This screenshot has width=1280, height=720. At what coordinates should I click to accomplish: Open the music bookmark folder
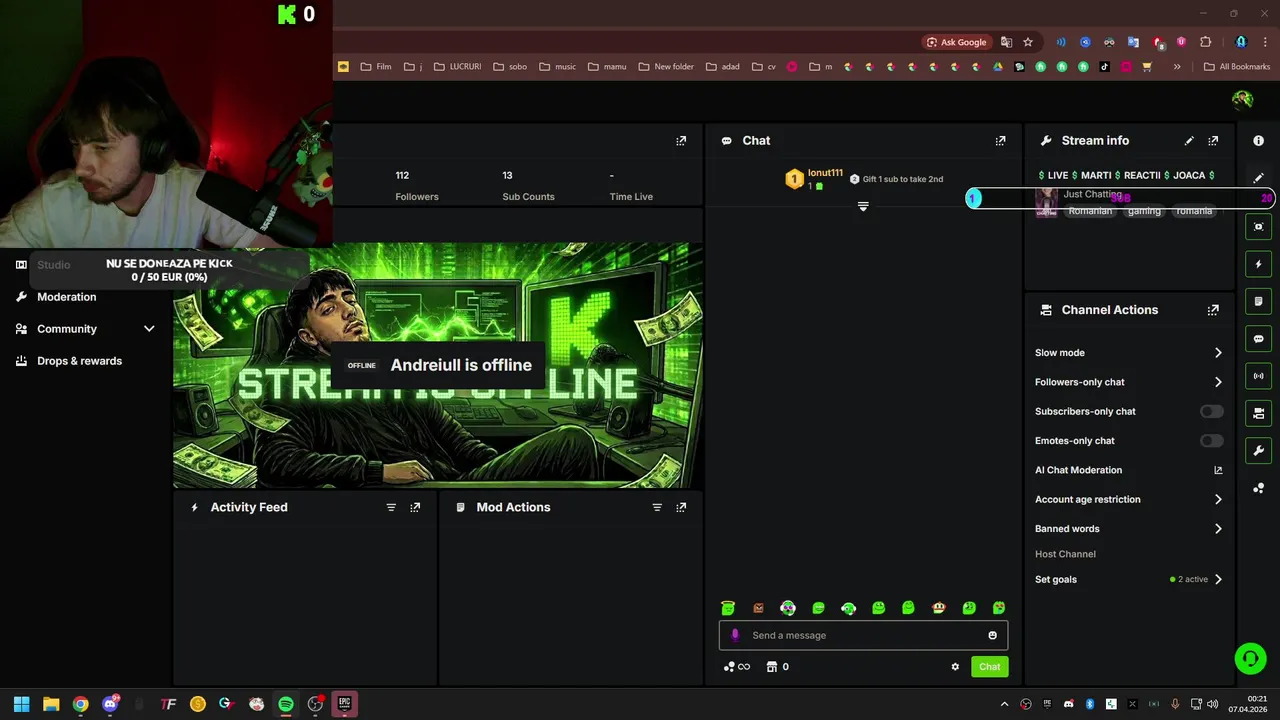pyautogui.click(x=557, y=67)
